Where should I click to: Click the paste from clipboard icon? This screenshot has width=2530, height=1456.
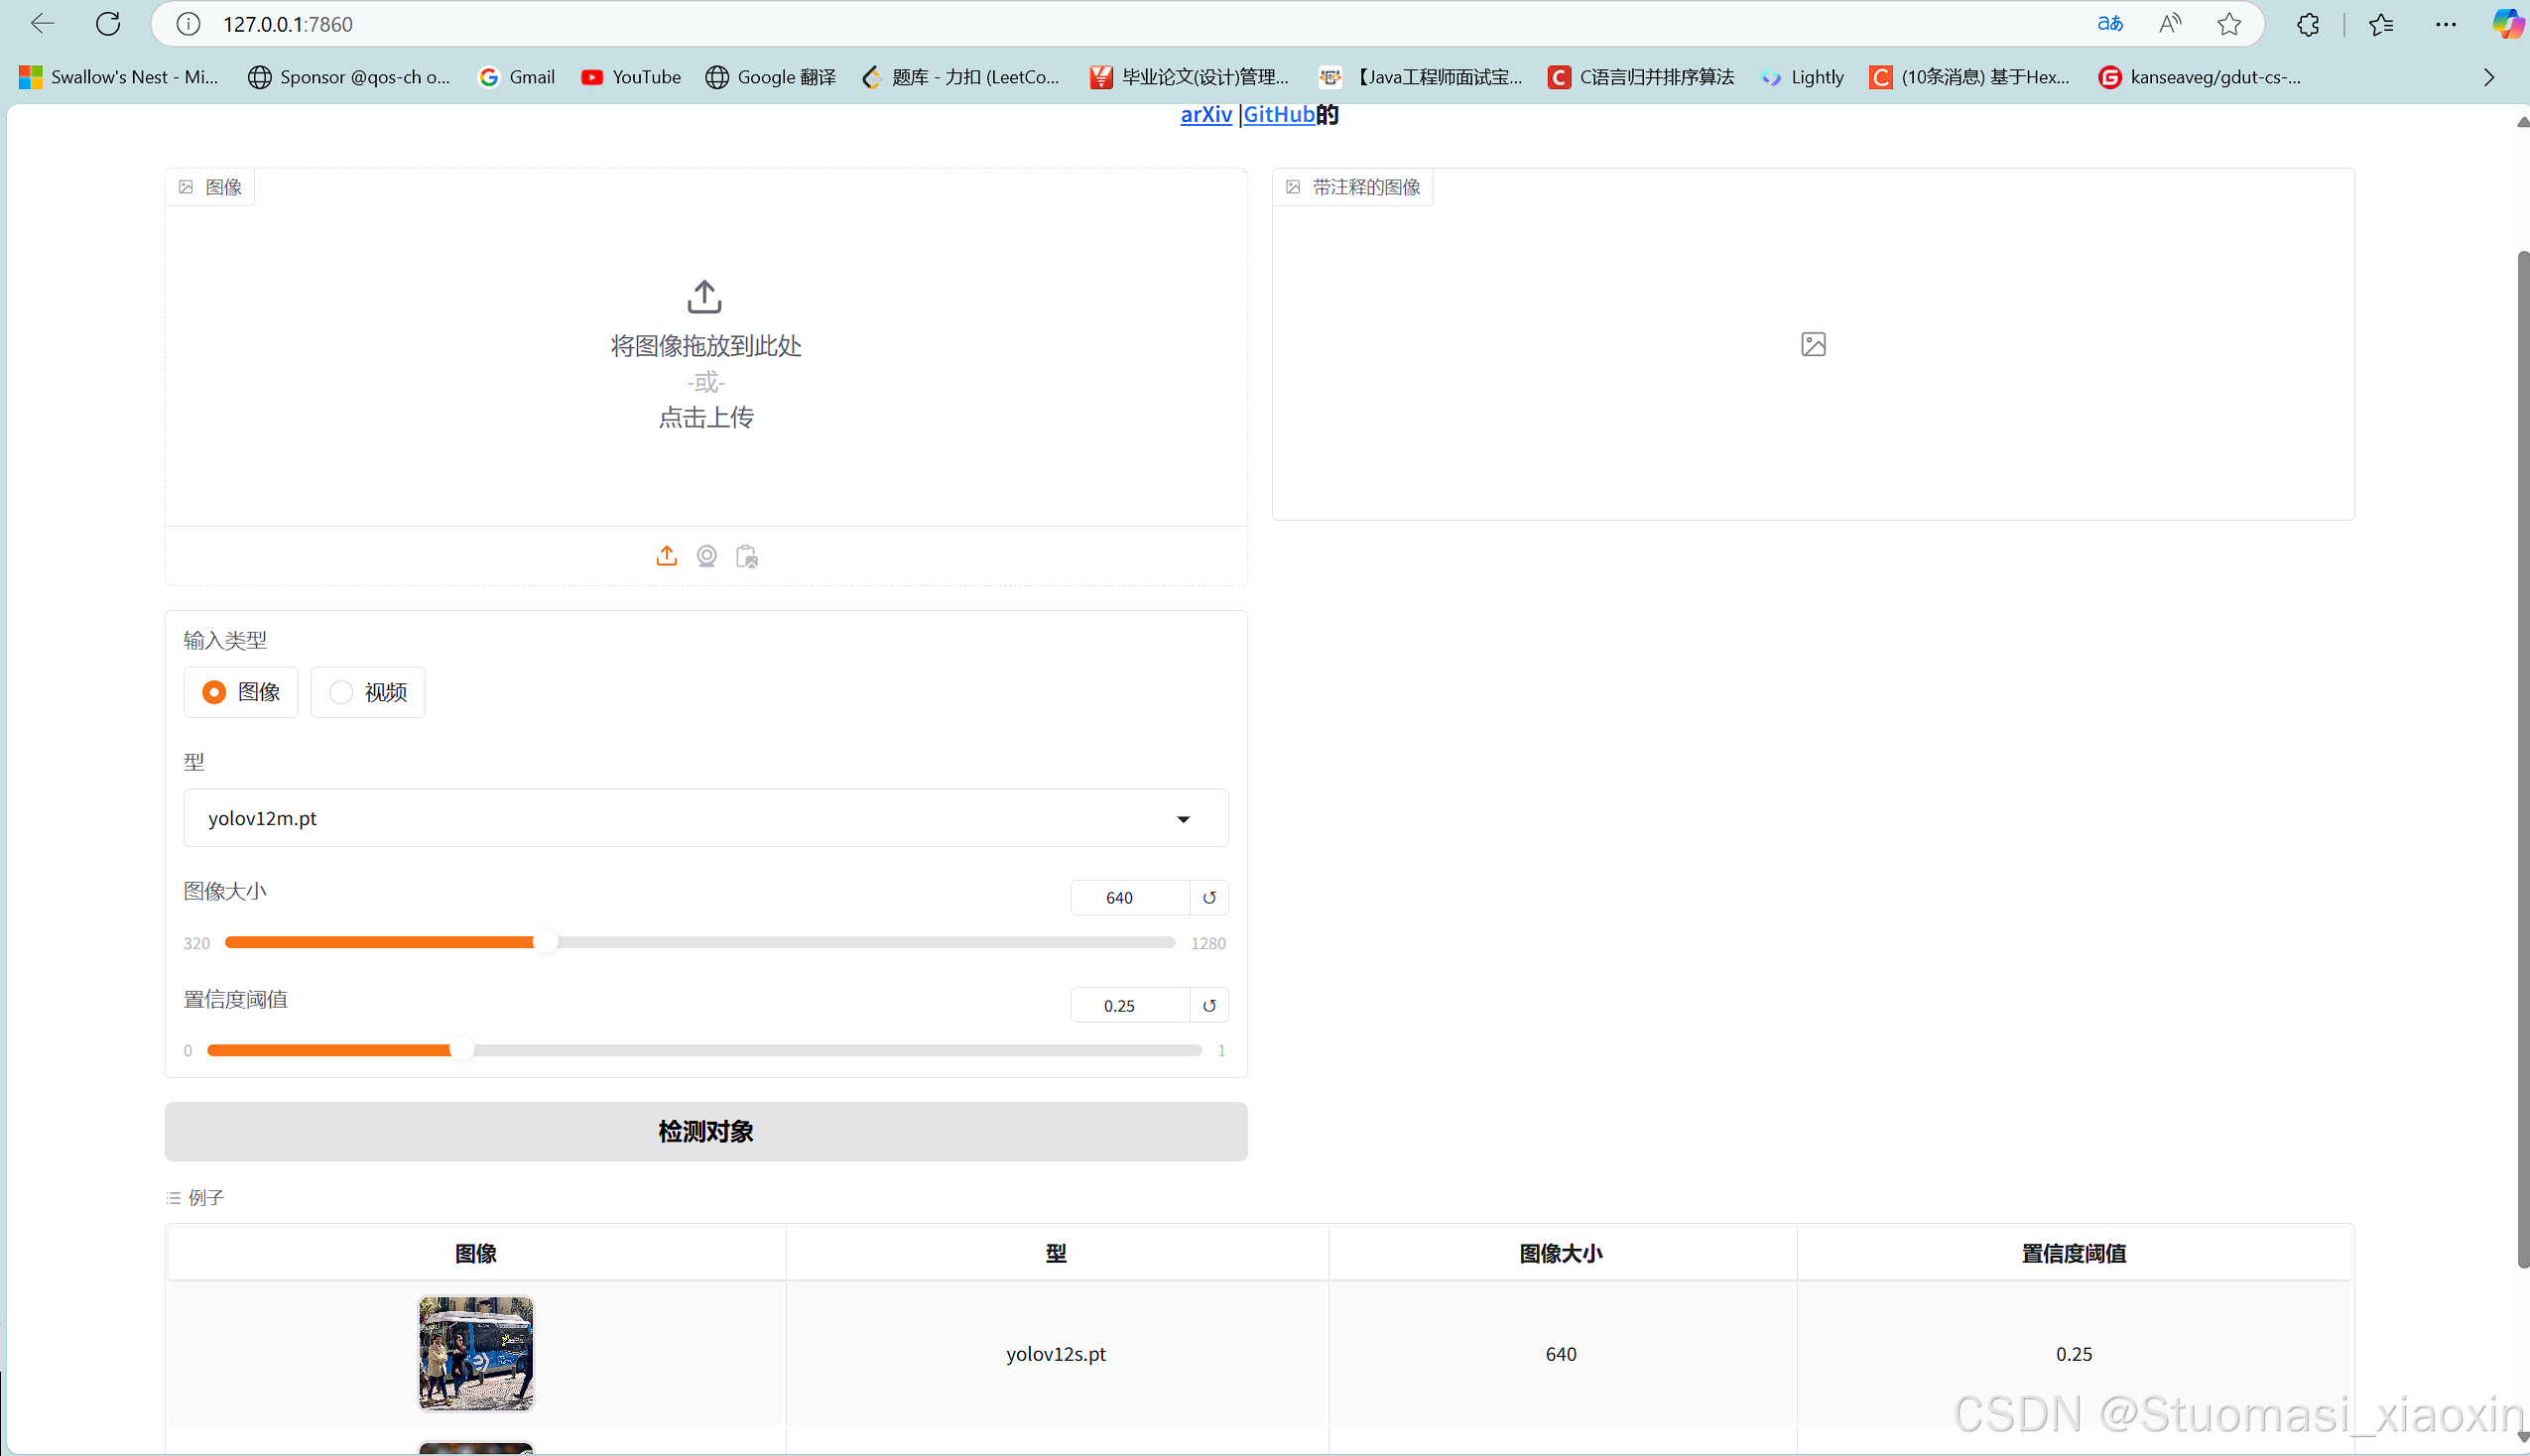pyautogui.click(x=746, y=556)
